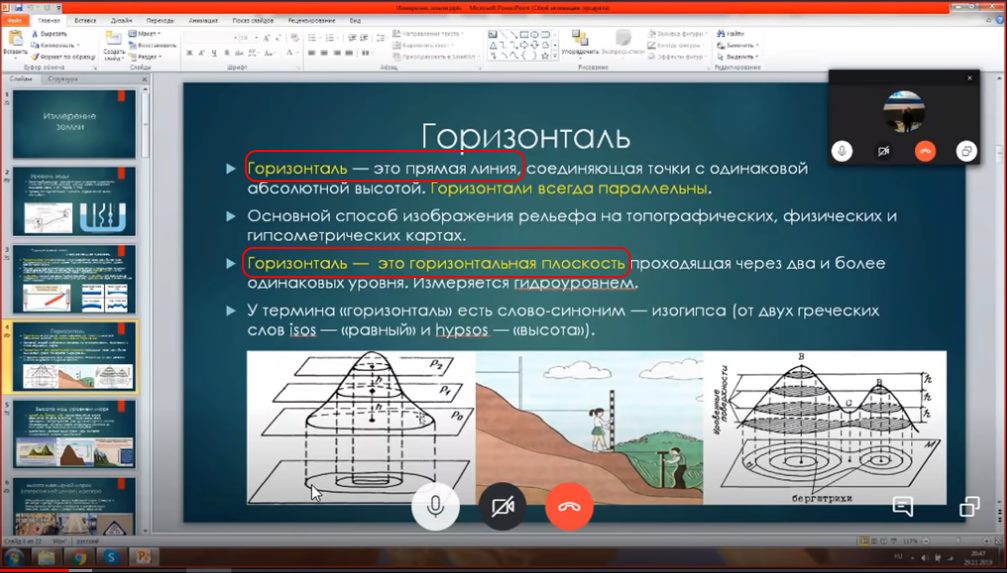Toggle the camera in the large bottom call bar
Screen dimensions: 1007x573
(502, 506)
